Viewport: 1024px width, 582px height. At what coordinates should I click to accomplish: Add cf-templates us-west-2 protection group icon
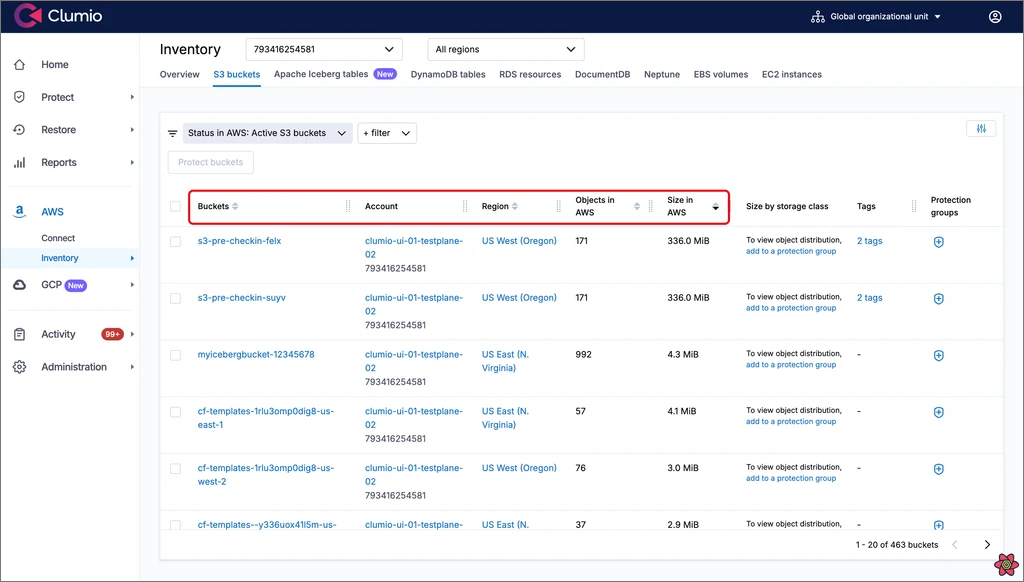(938, 470)
